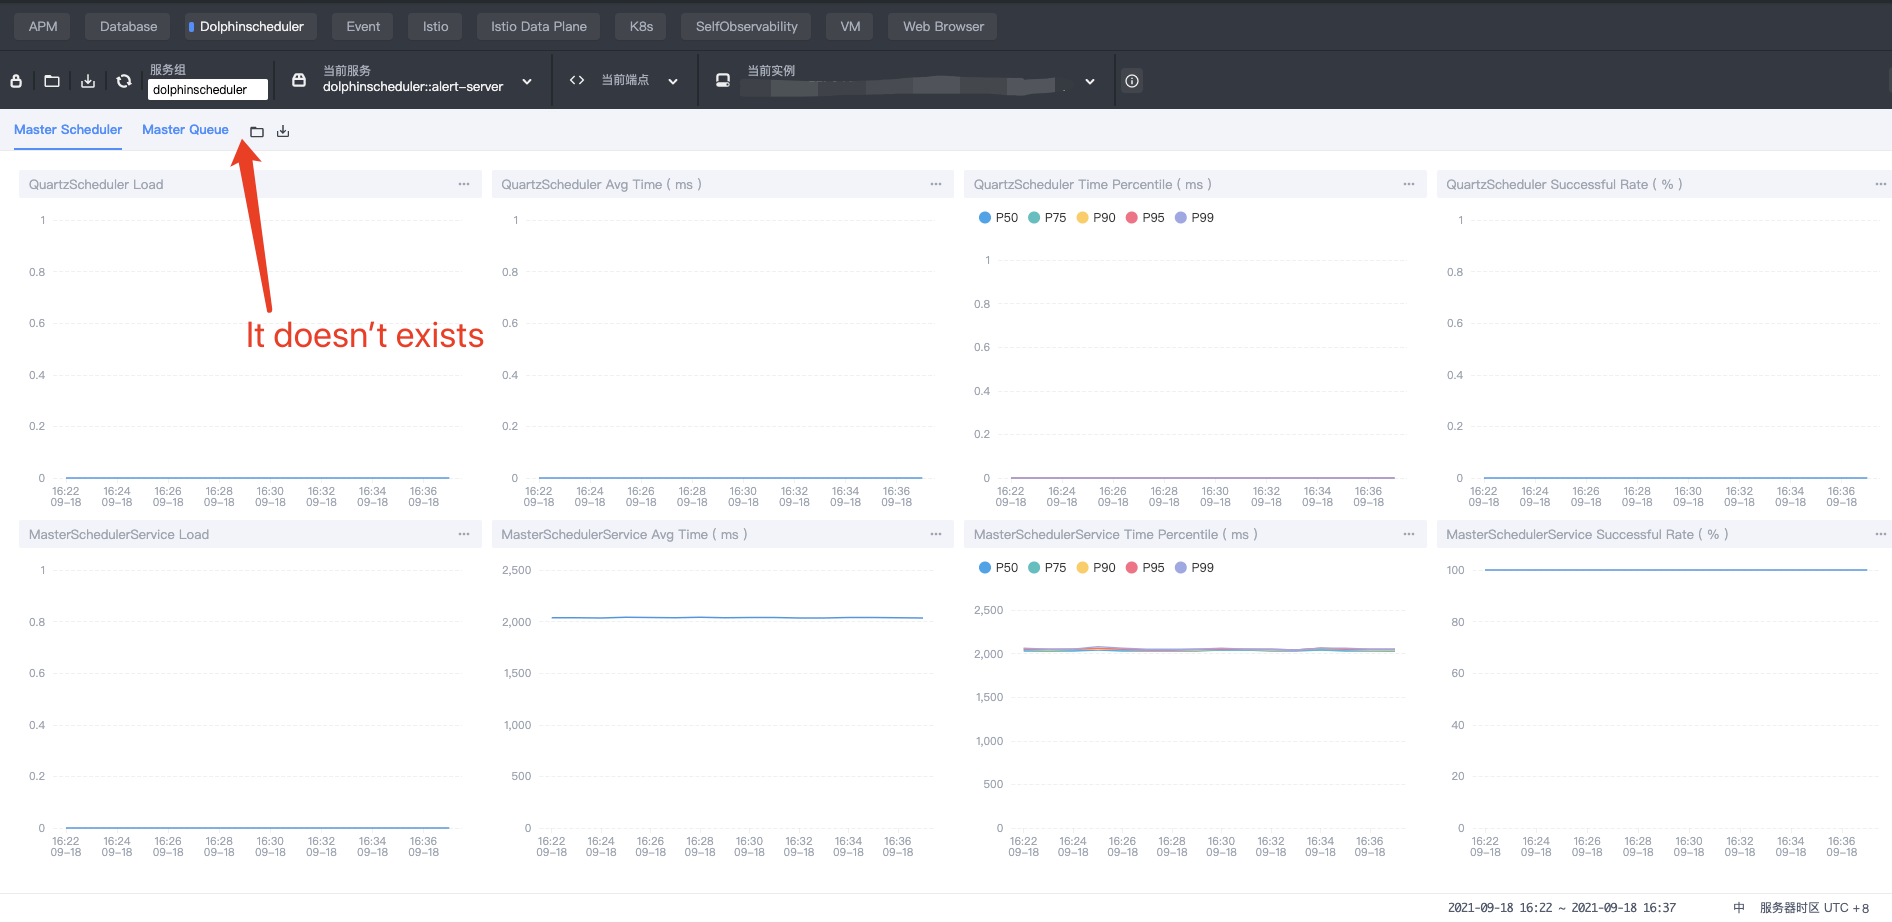Open dolphinscheduler::alert-server service selector
The image size is (1892, 922).
click(x=413, y=87)
